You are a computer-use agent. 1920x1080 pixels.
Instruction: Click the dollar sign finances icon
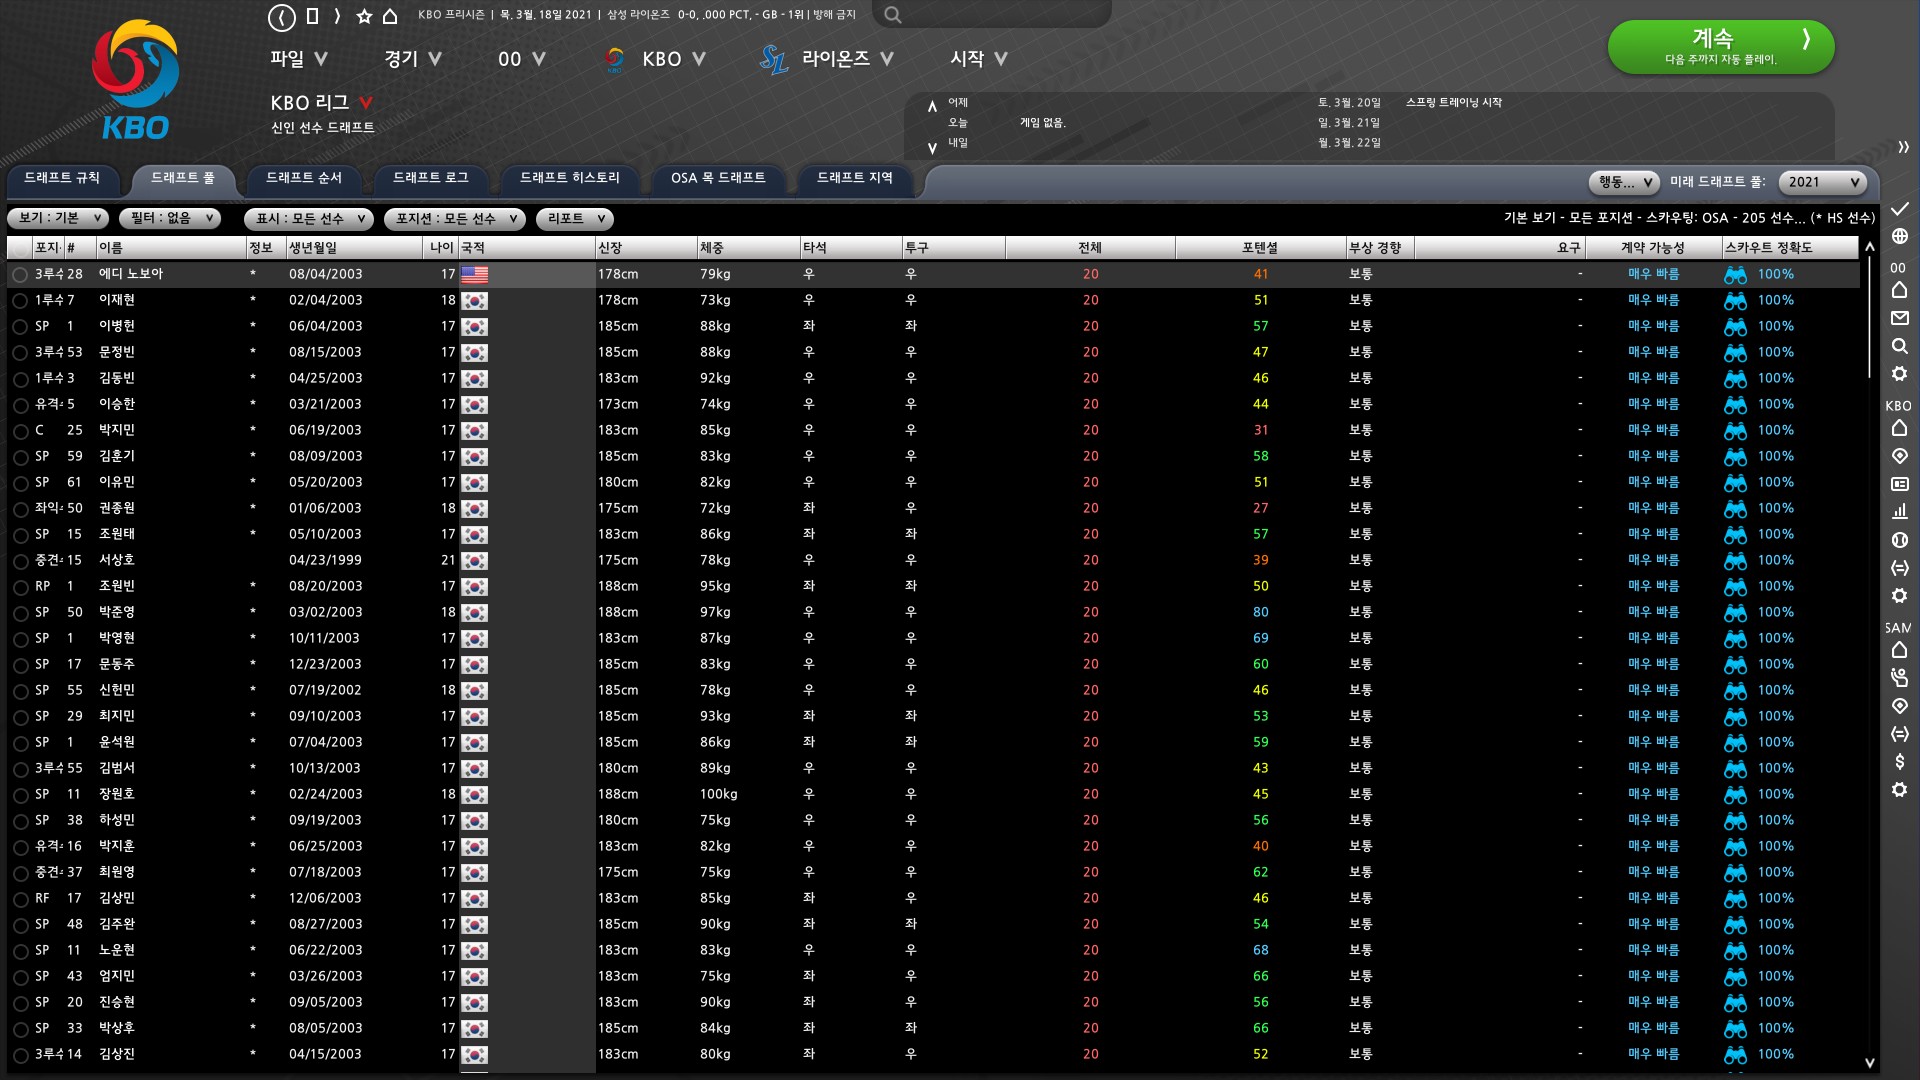[1899, 762]
